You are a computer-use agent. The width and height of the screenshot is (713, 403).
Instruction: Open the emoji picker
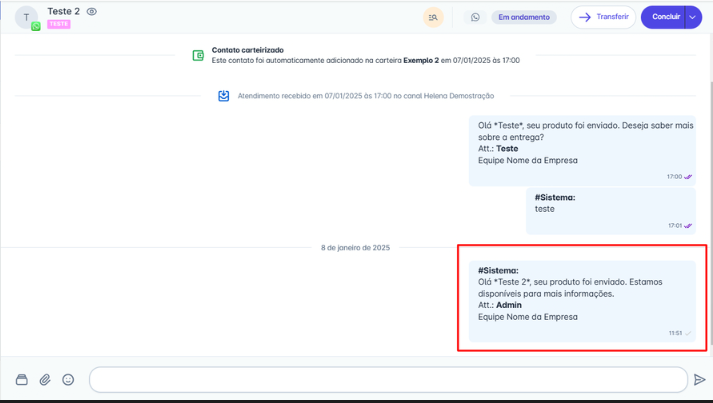coord(68,379)
